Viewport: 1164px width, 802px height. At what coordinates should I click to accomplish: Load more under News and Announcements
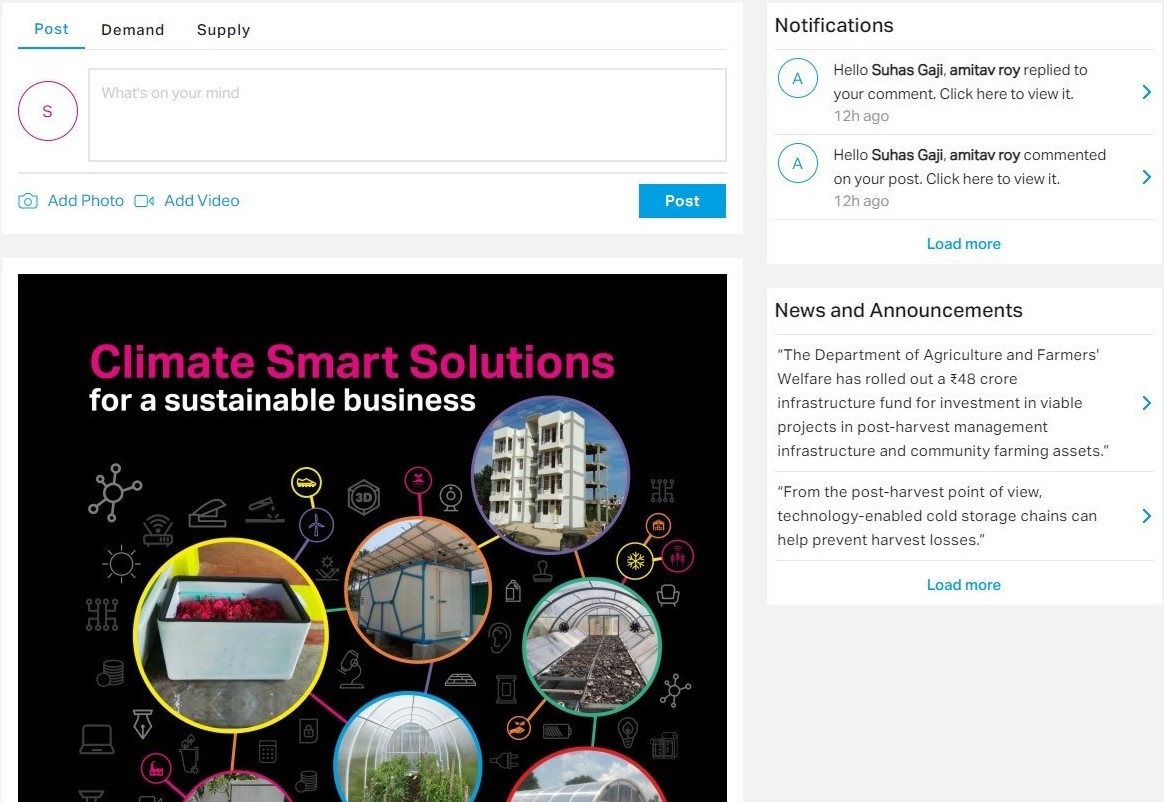coord(964,584)
